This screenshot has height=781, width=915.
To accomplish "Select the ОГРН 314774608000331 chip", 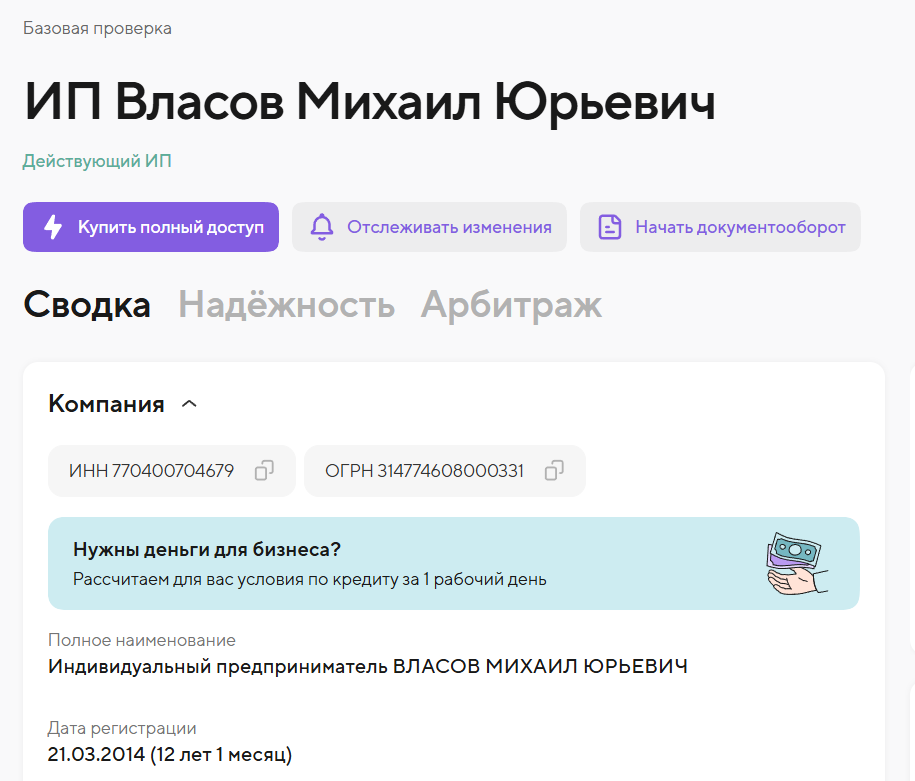I will coord(445,471).
